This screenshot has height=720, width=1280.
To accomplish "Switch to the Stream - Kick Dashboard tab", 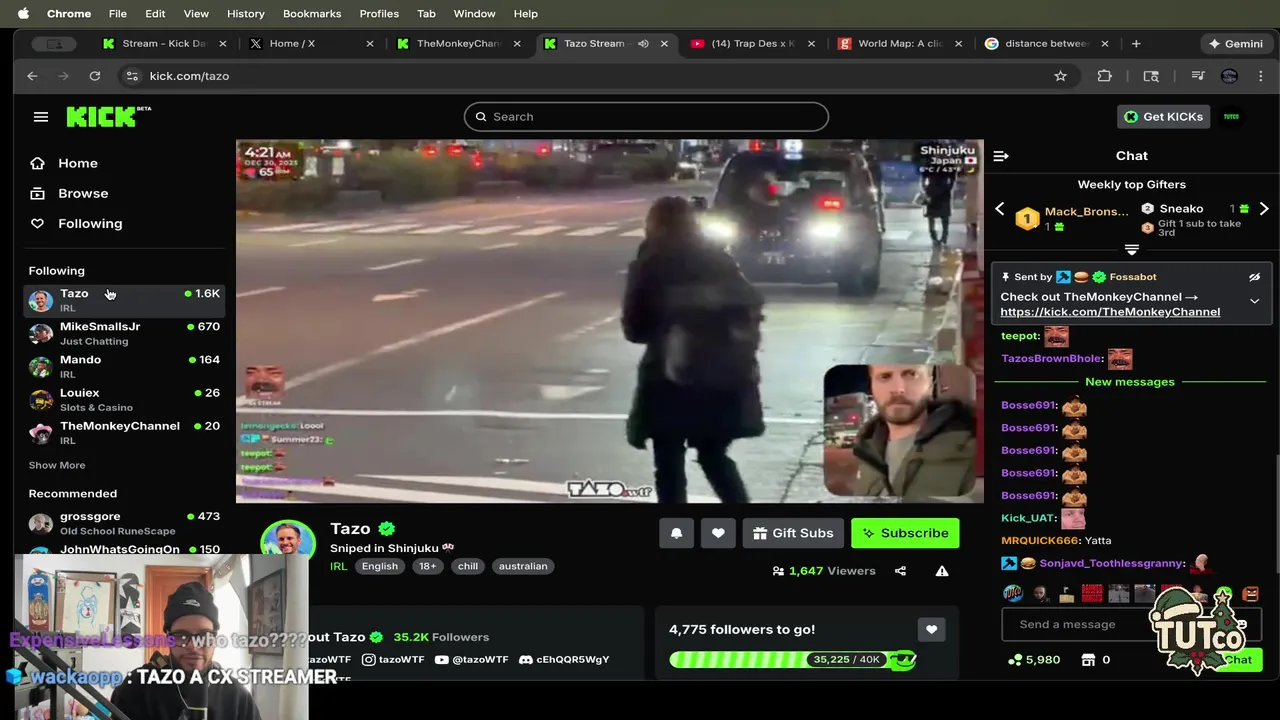I will click(x=165, y=44).
